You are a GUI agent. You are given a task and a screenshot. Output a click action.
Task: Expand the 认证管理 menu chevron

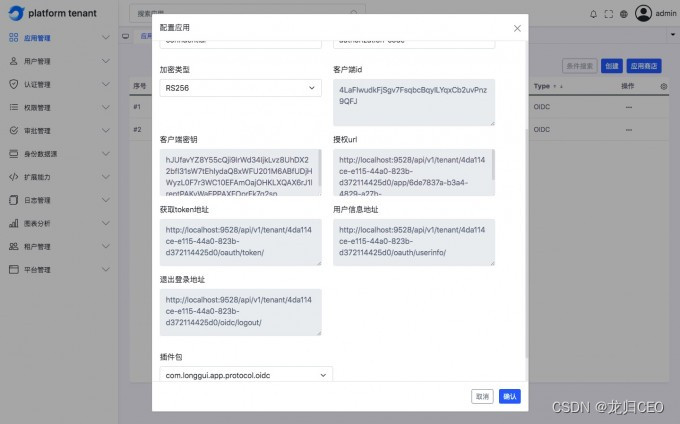click(105, 84)
